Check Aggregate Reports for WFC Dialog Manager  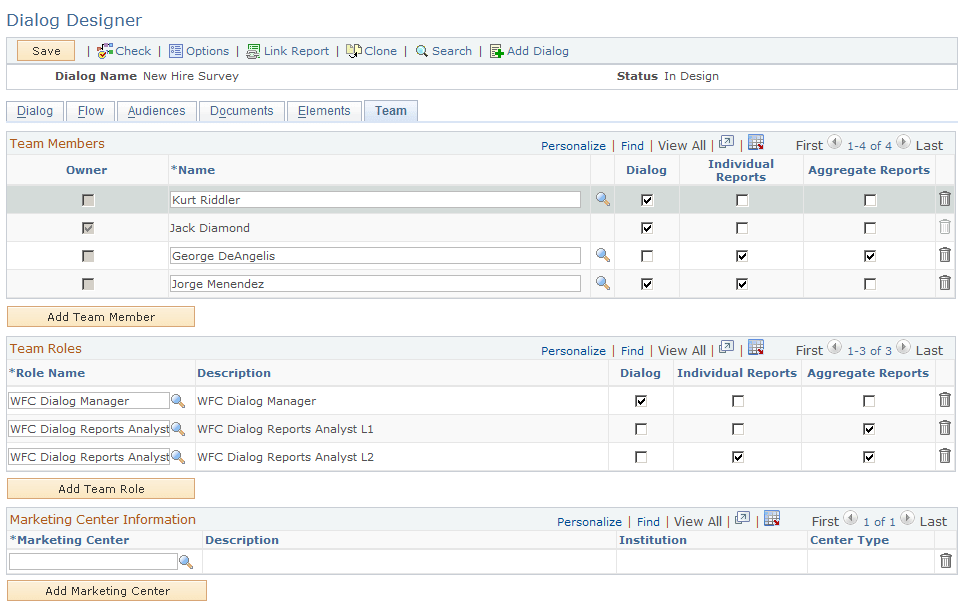point(868,400)
